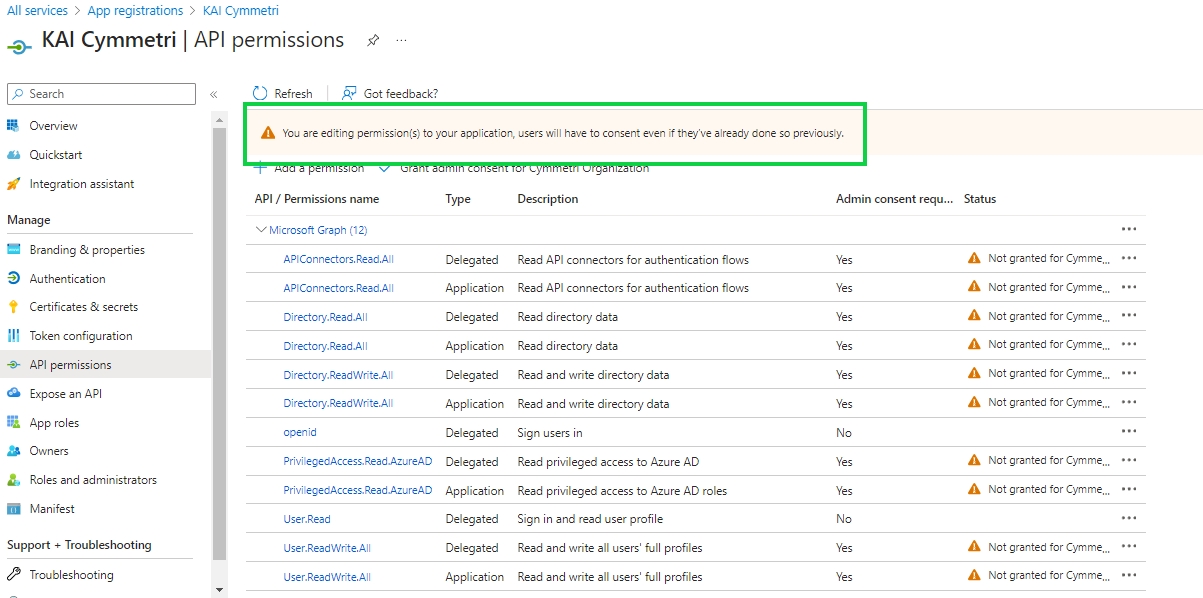Open the Overview page in the sidebar
This screenshot has height=598, width=1203.
[53, 126]
